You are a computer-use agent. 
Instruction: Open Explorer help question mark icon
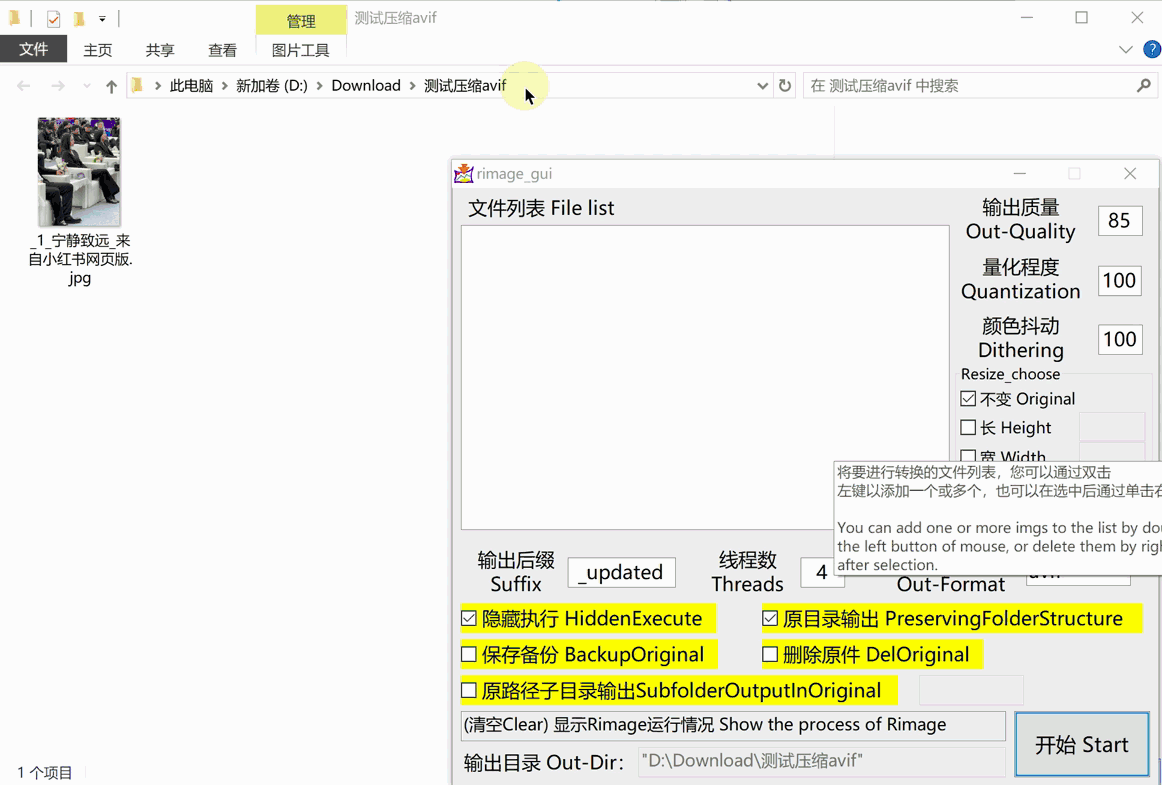click(1151, 49)
